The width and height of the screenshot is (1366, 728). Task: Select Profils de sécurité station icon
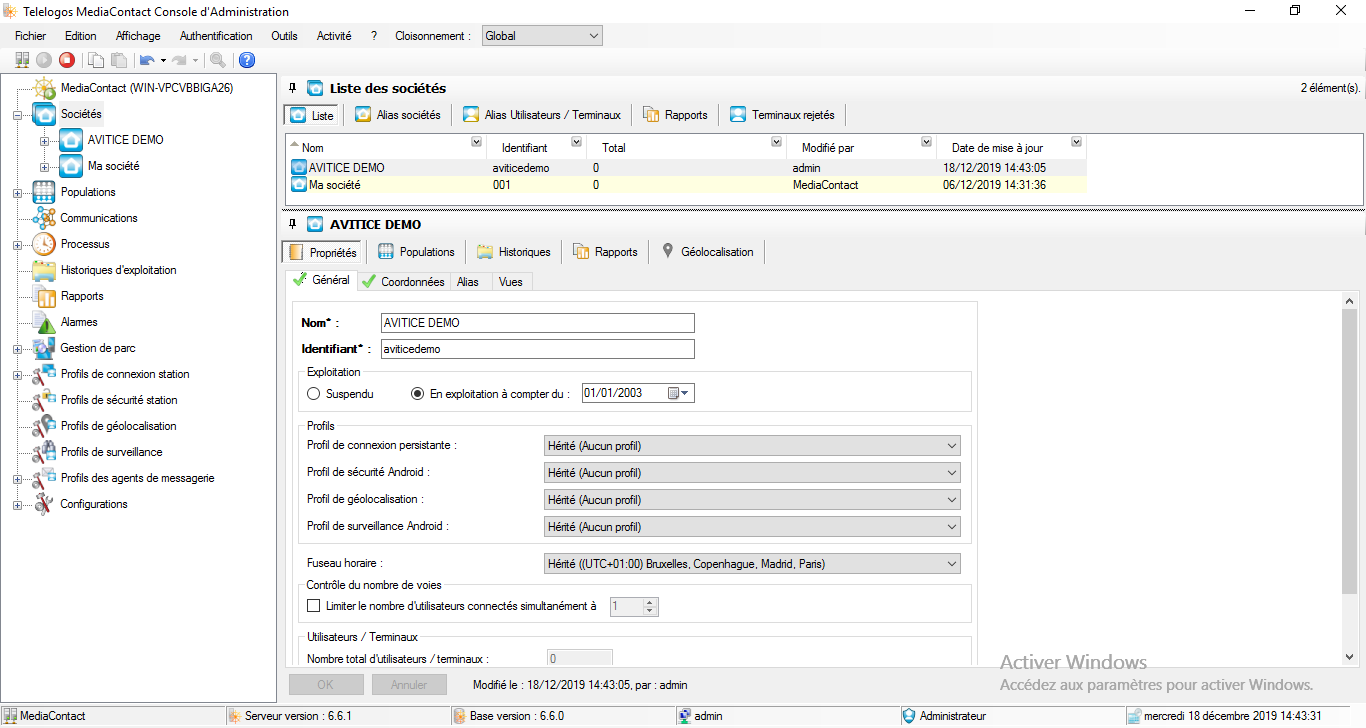coord(44,400)
